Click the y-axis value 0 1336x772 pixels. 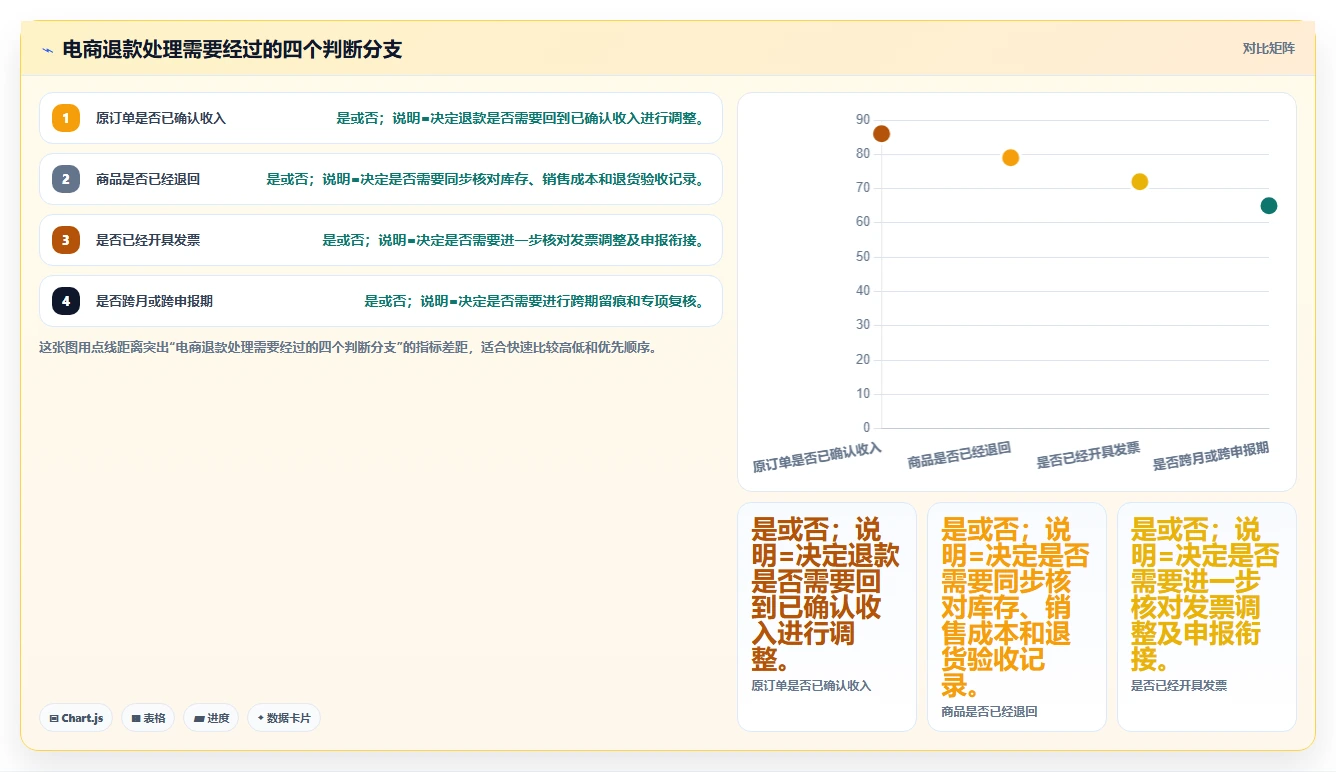coord(866,428)
